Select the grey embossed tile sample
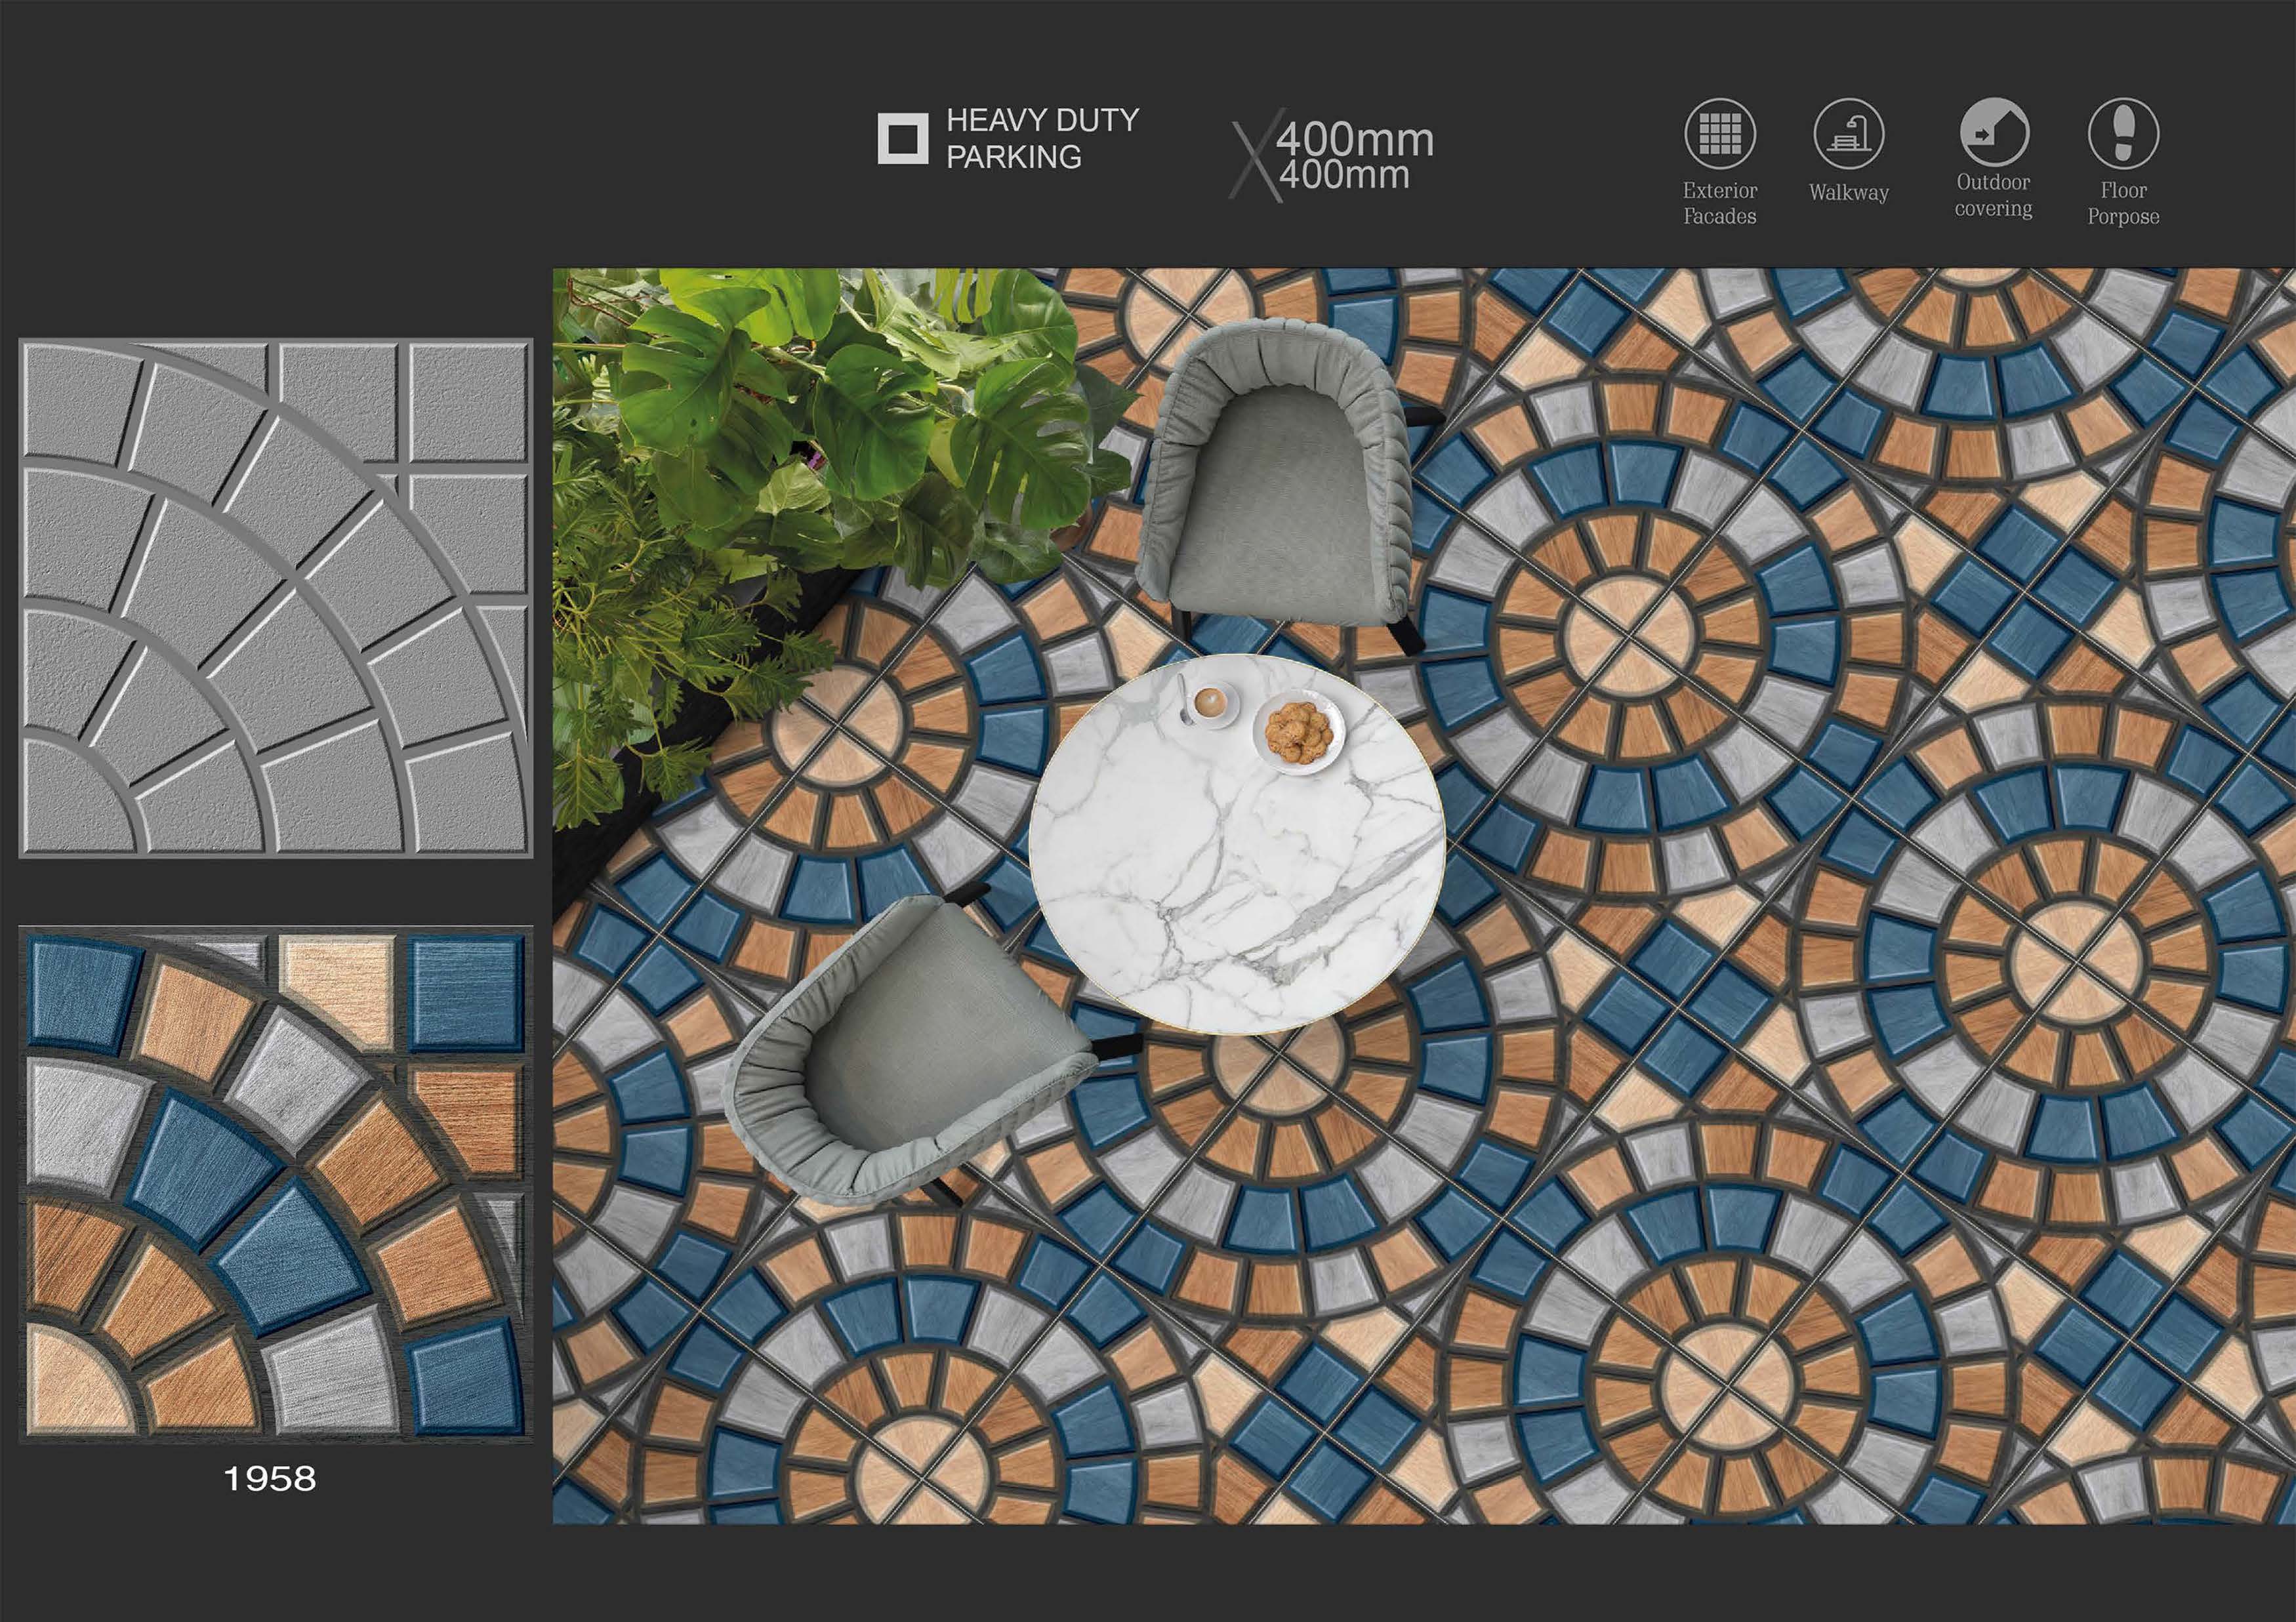 pos(276,598)
